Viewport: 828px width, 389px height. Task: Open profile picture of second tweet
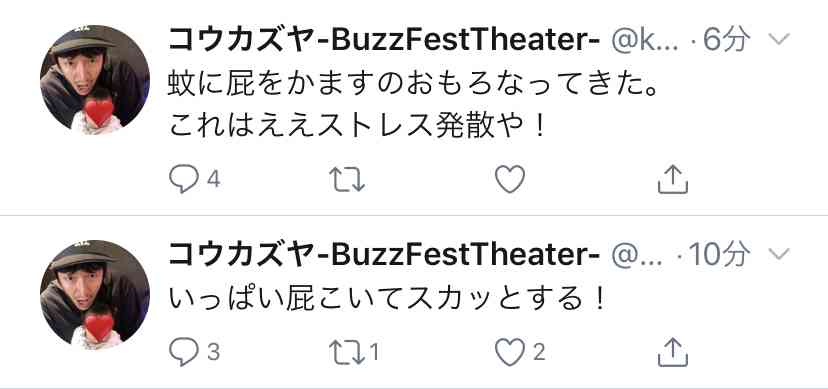95,295
